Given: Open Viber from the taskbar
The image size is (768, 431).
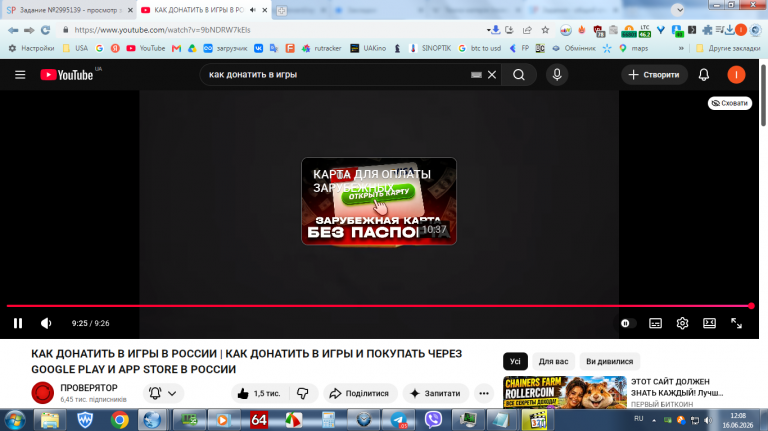Looking at the screenshot, I should pyautogui.click(x=433, y=420).
